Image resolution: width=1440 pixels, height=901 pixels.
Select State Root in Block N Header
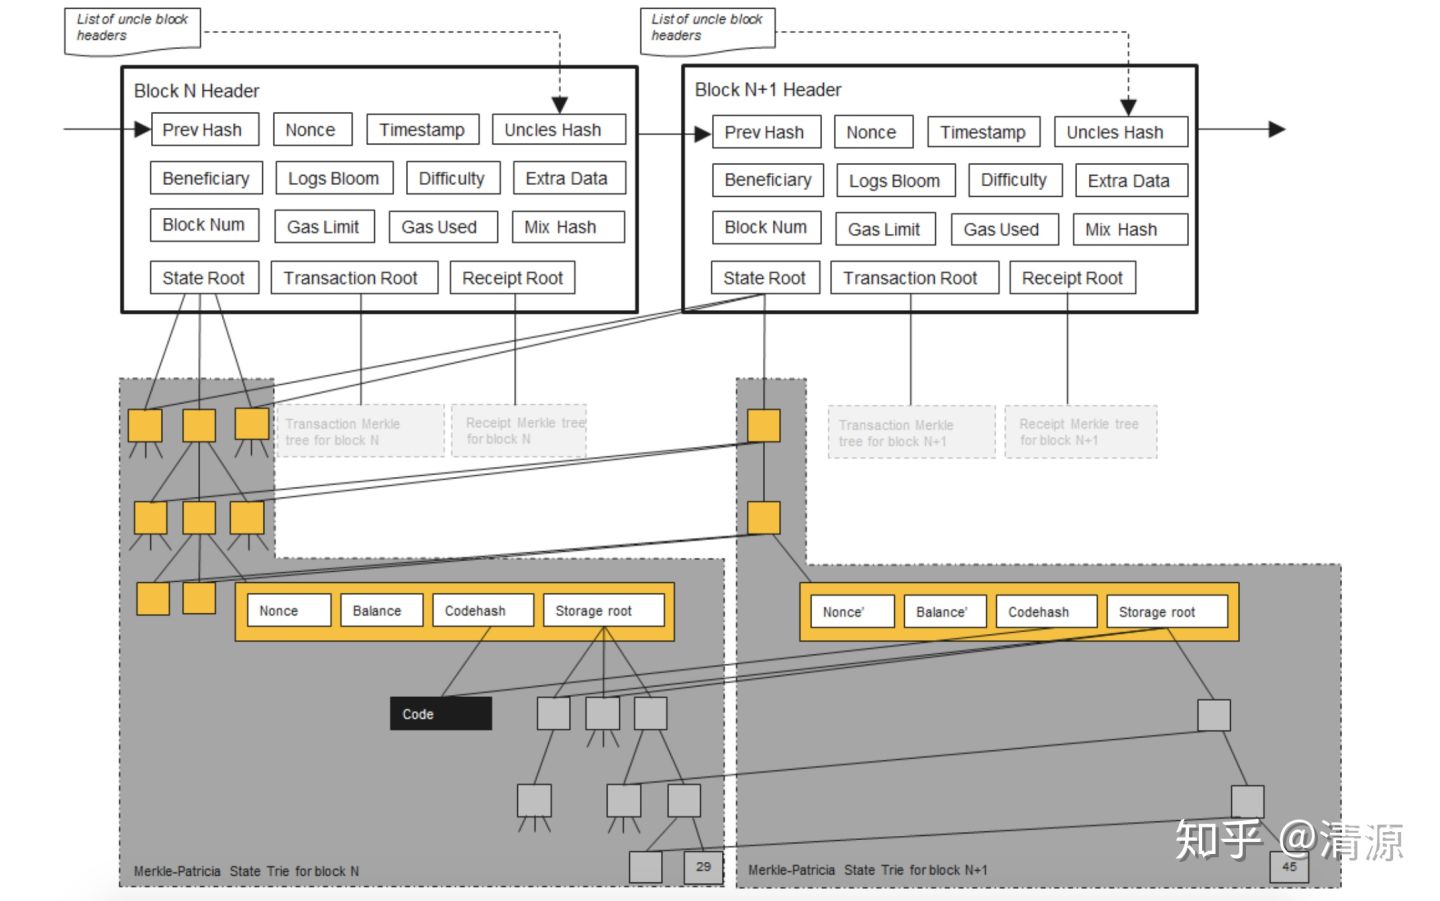coord(204,278)
